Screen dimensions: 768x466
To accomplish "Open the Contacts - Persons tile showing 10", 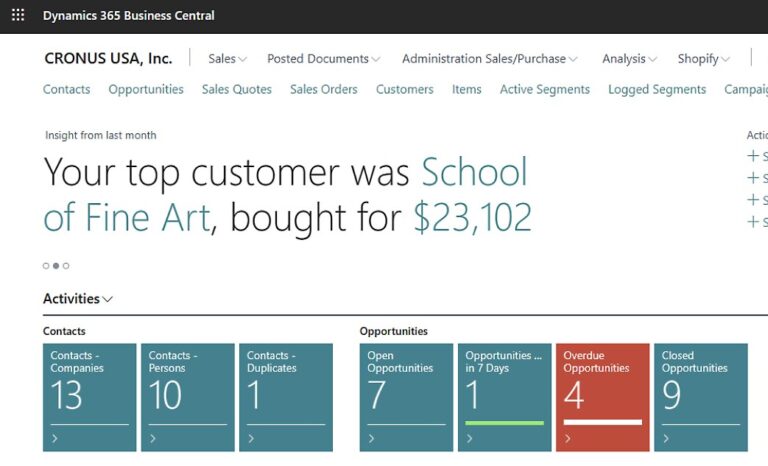I will [188, 397].
